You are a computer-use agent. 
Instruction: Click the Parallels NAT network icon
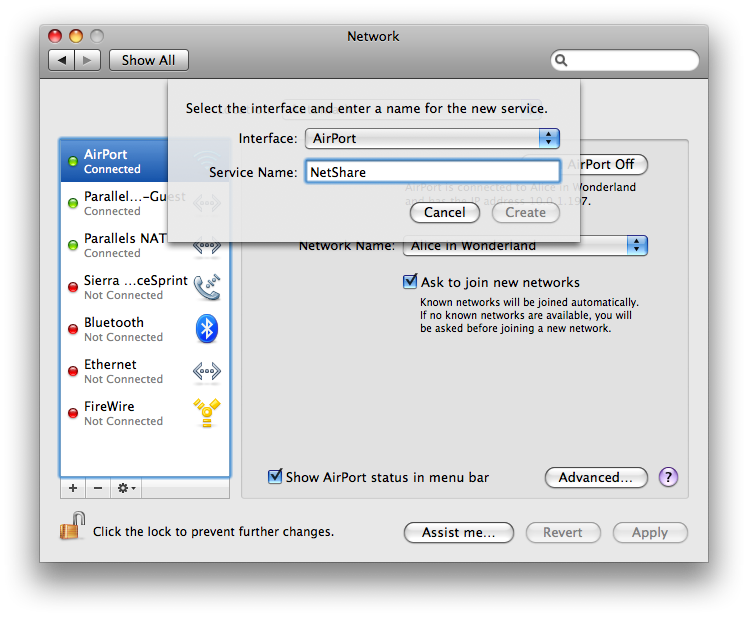(x=207, y=247)
